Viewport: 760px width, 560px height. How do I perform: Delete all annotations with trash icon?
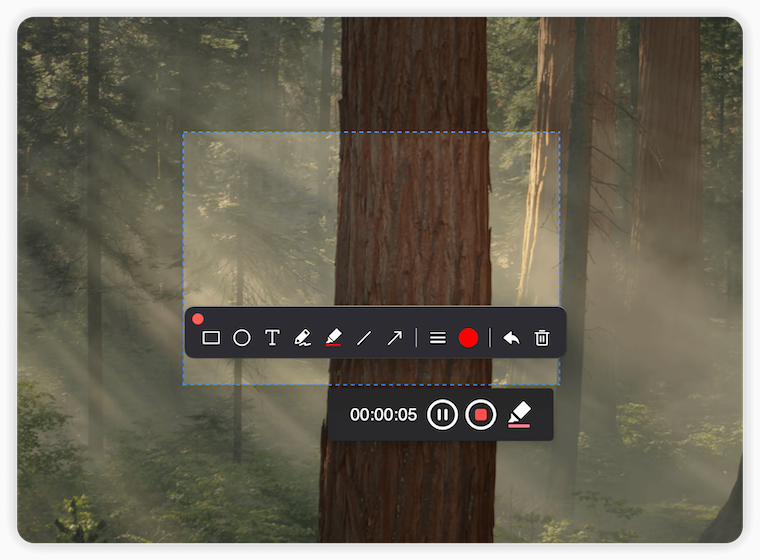point(542,338)
